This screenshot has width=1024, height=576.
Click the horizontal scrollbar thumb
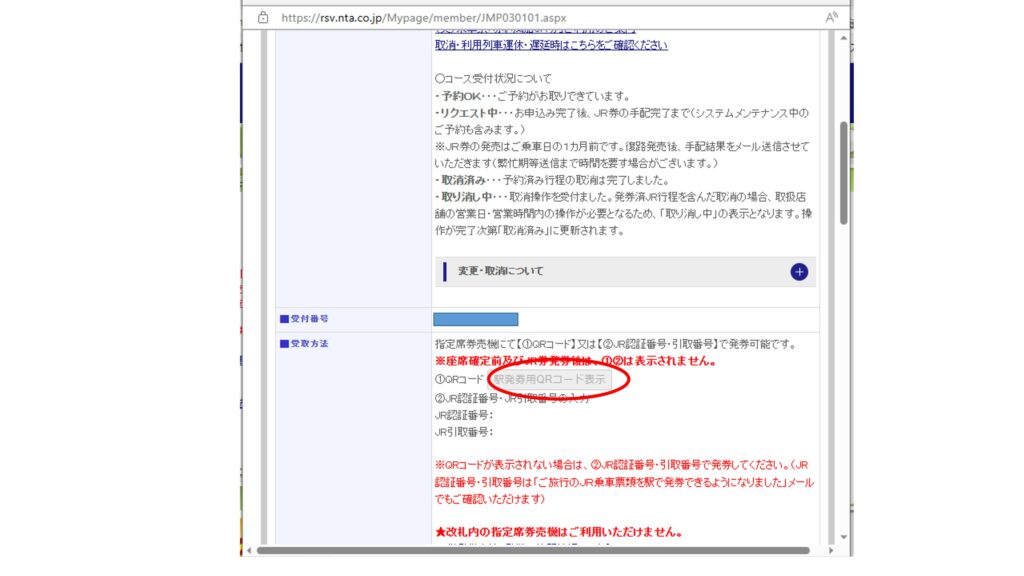[x=532, y=550]
